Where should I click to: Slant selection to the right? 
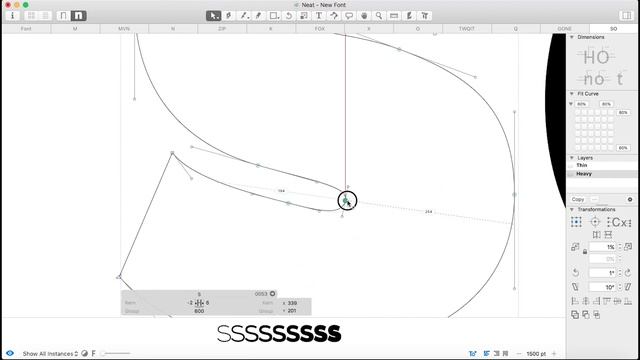point(628,287)
